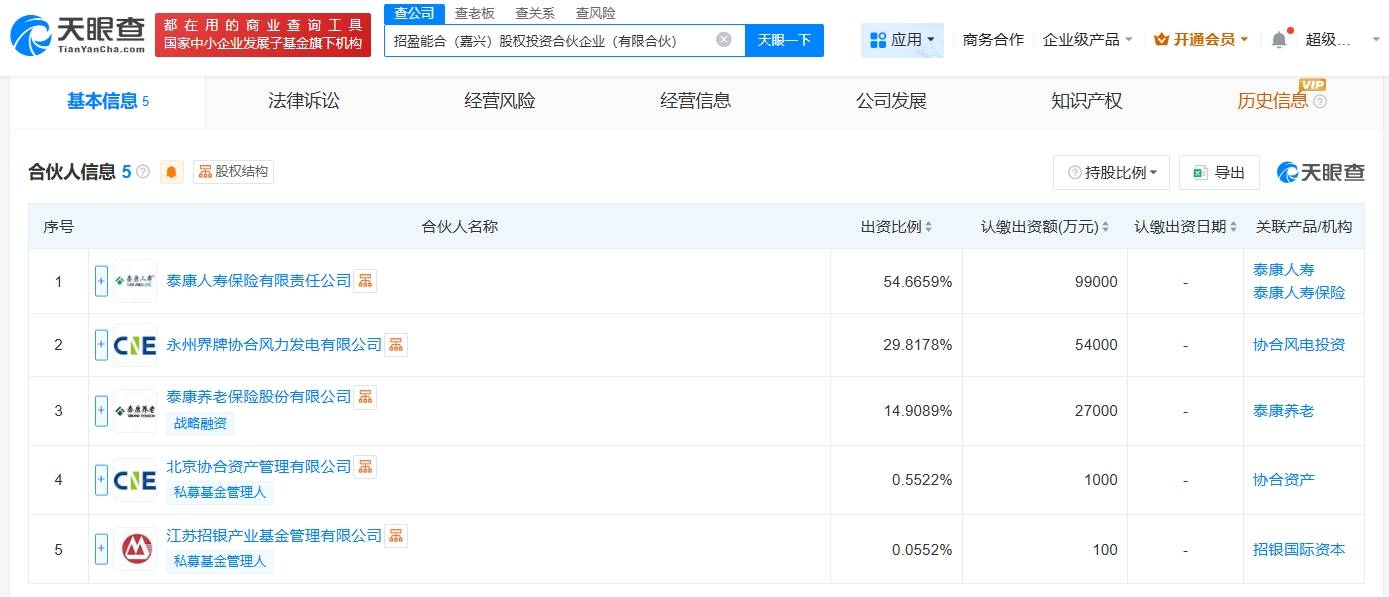1389x597 pixels.
Task: Click the question mark icon beside 合伙人信息 count
Action: tap(143, 172)
